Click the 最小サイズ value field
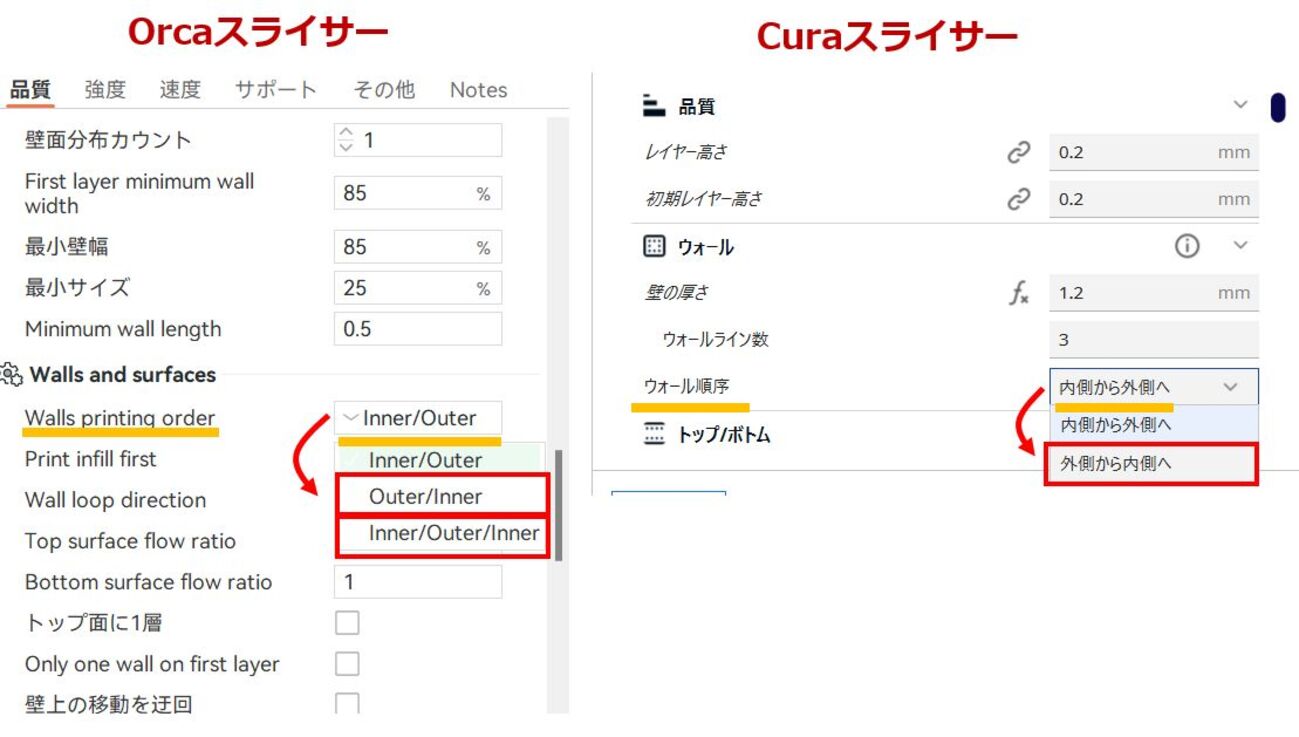This screenshot has height=737, width=1299. 418,288
